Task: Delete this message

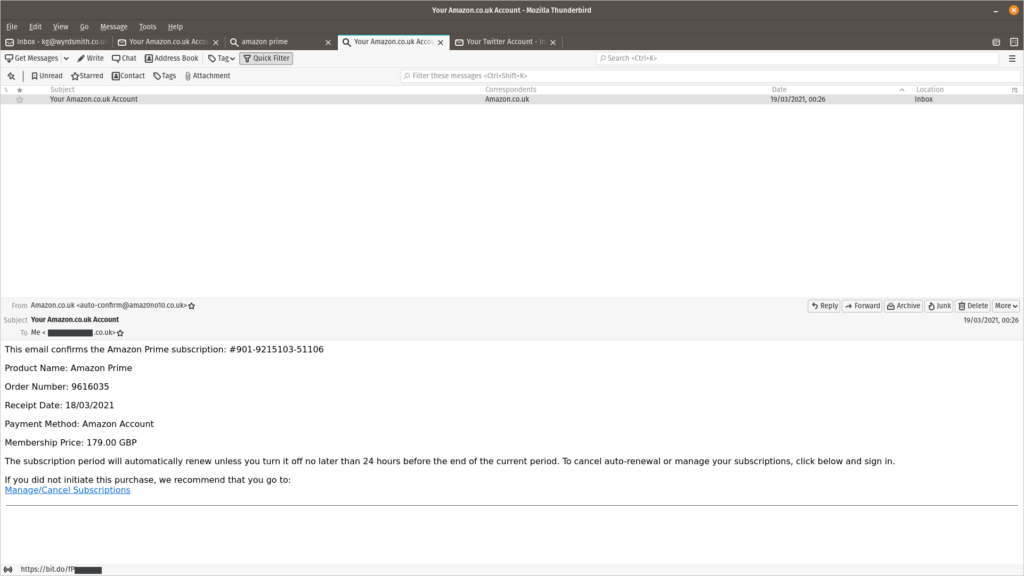Action: [973, 306]
